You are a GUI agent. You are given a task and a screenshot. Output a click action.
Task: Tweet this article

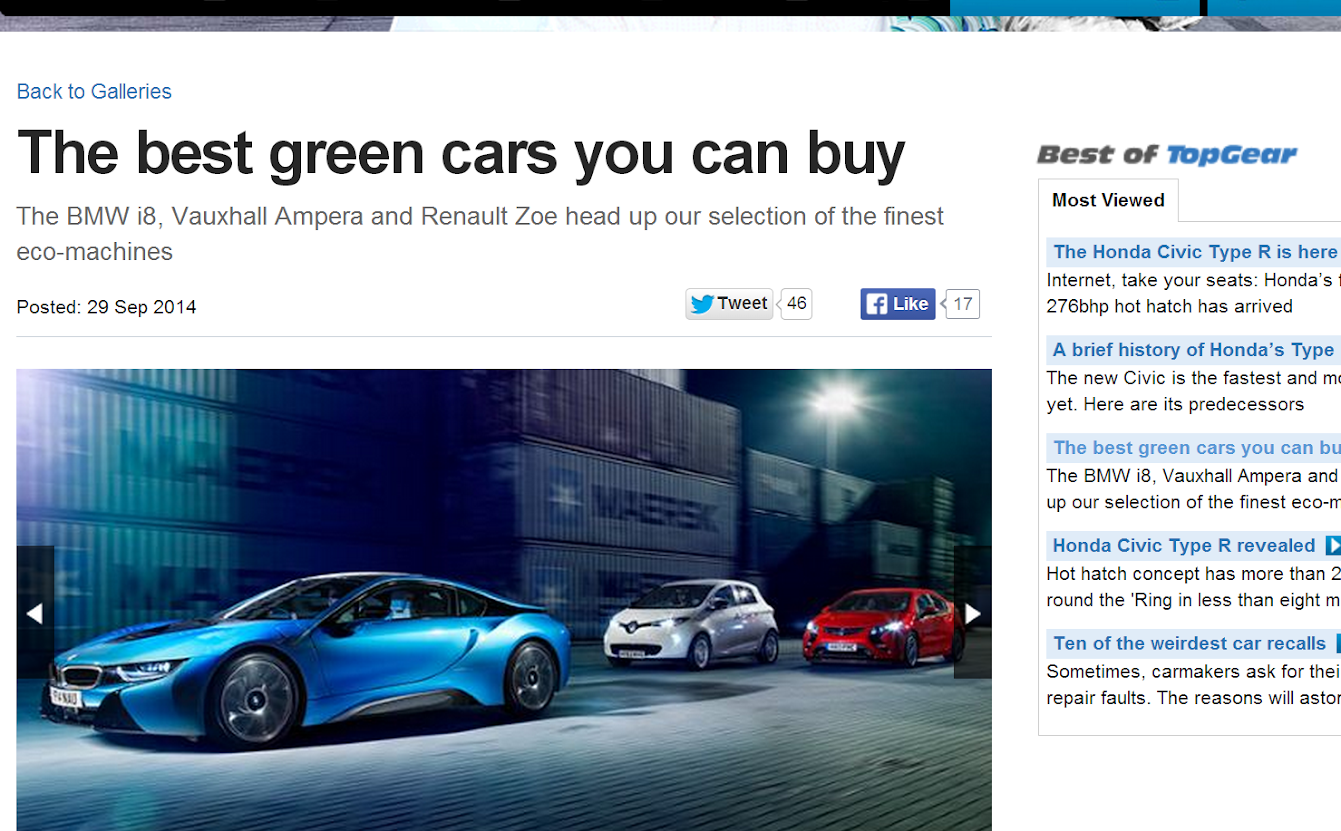coord(729,304)
